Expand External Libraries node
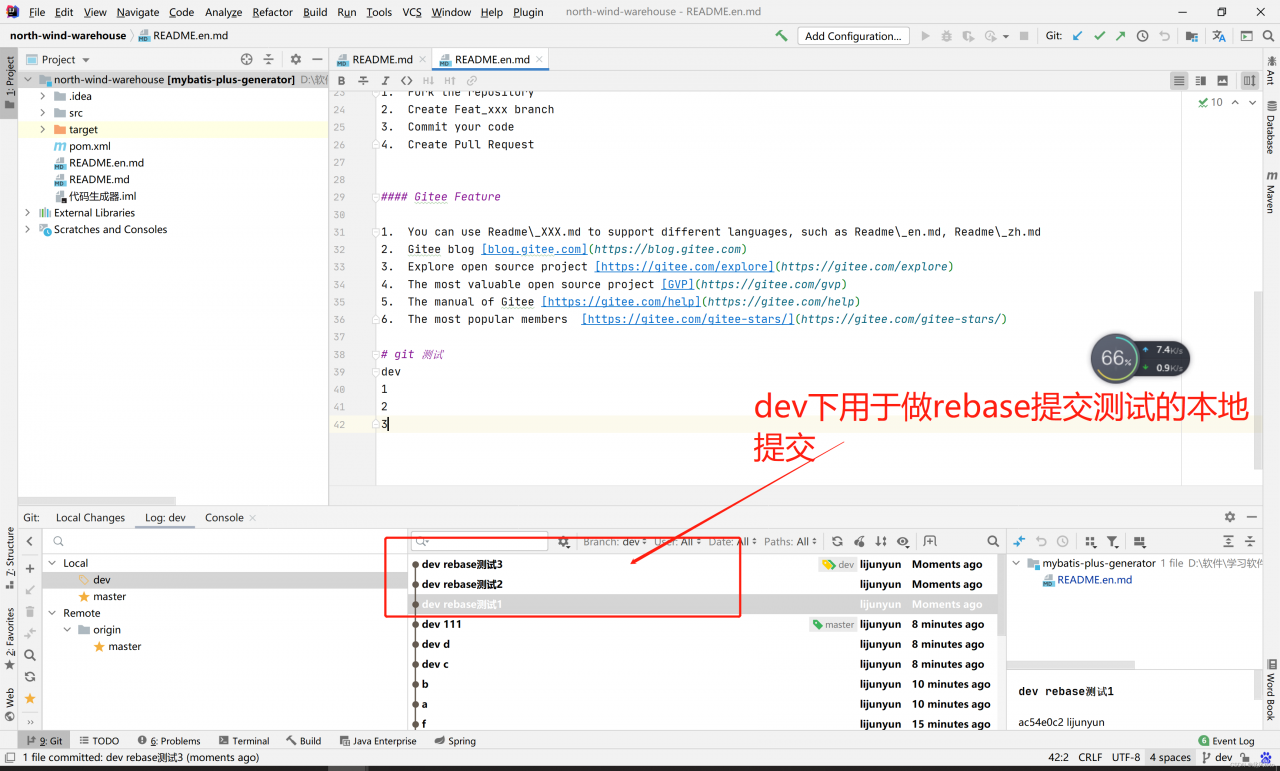The image size is (1280, 771). pyautogui.click(x=27, y=213)
